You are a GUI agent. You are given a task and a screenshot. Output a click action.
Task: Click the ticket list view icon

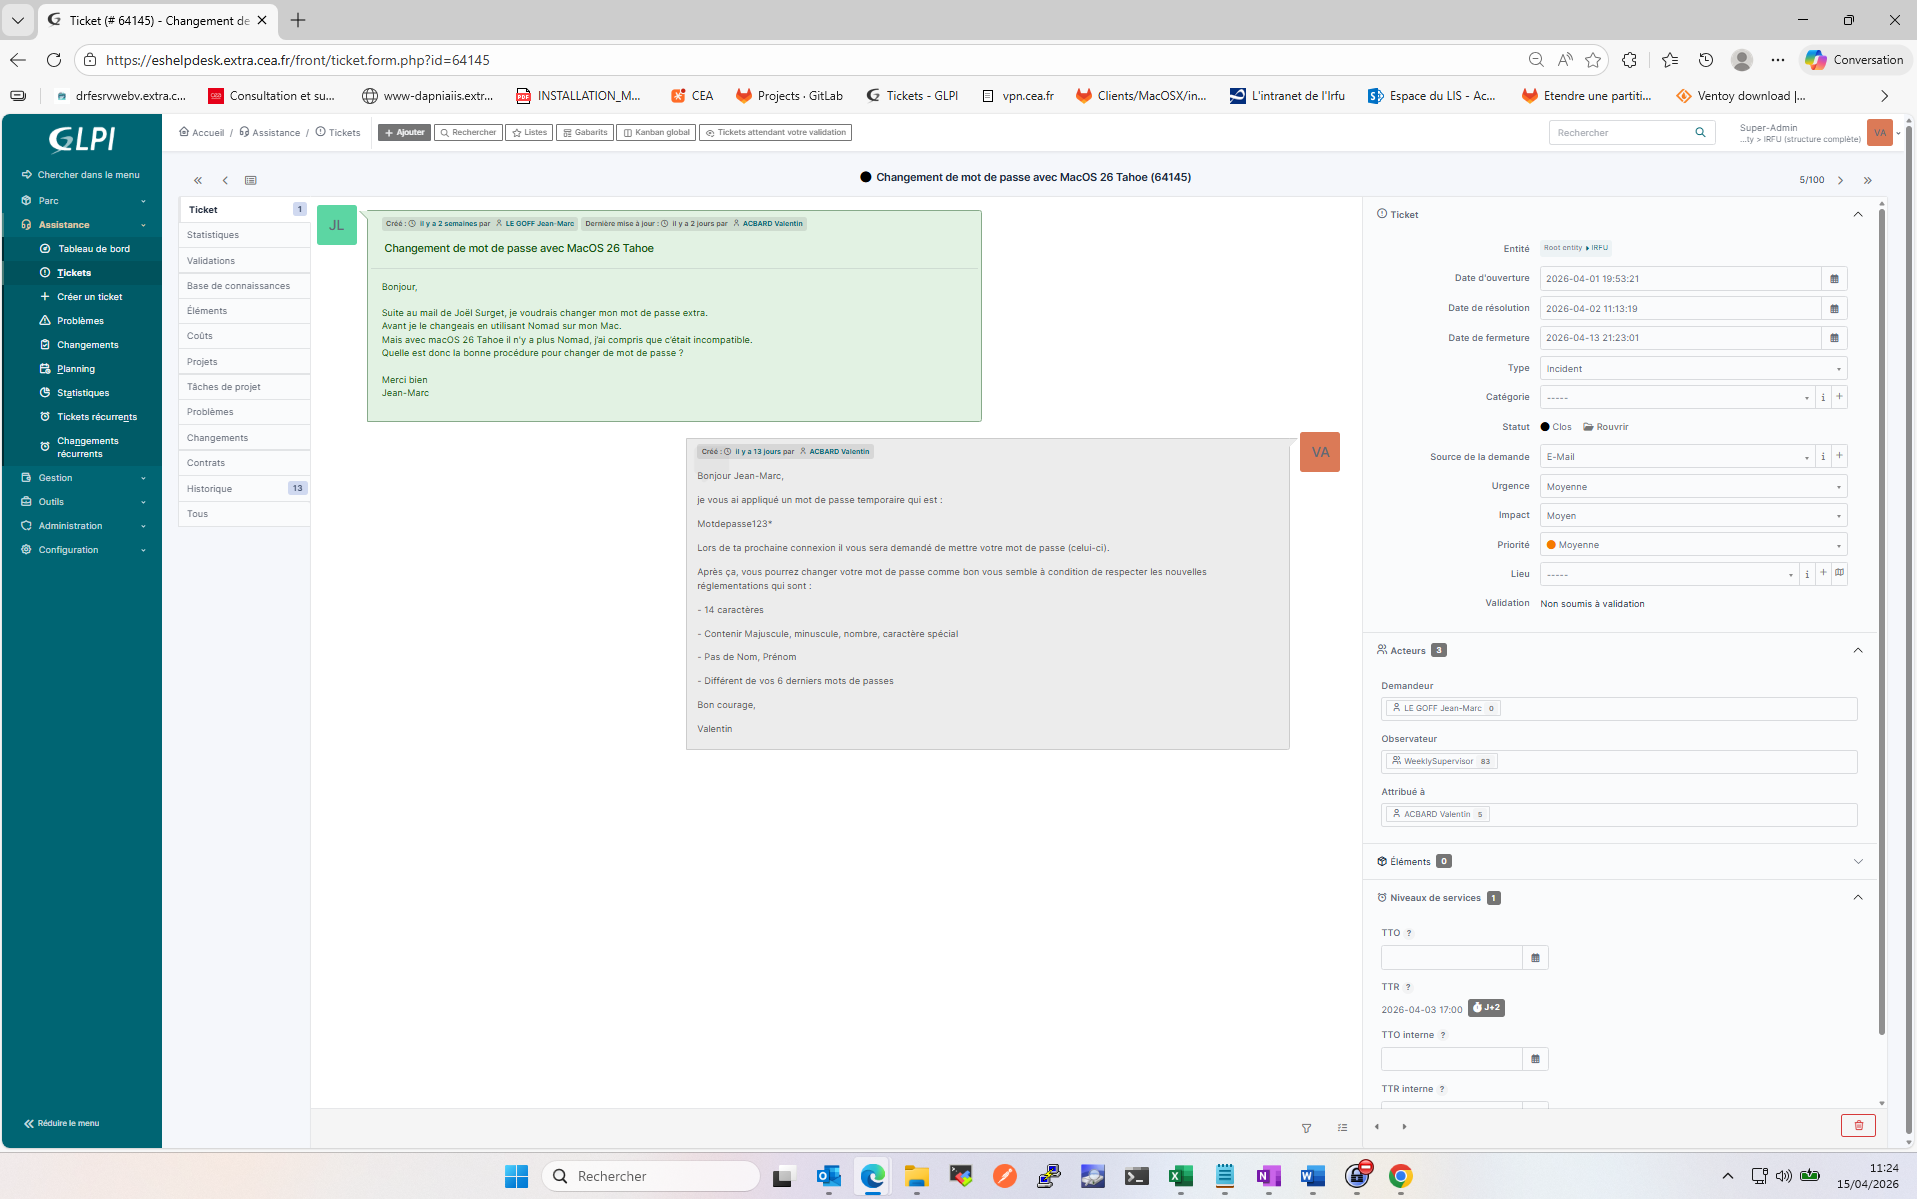click(251, 180)
